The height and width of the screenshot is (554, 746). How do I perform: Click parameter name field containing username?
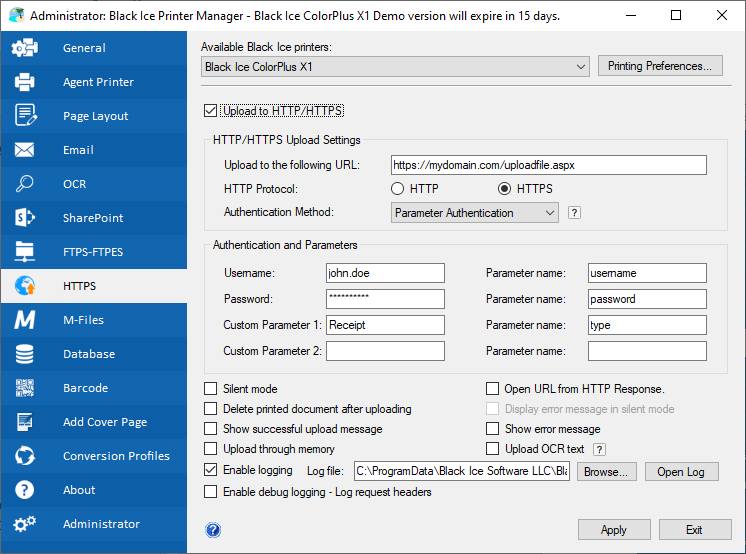click(647, 273)
